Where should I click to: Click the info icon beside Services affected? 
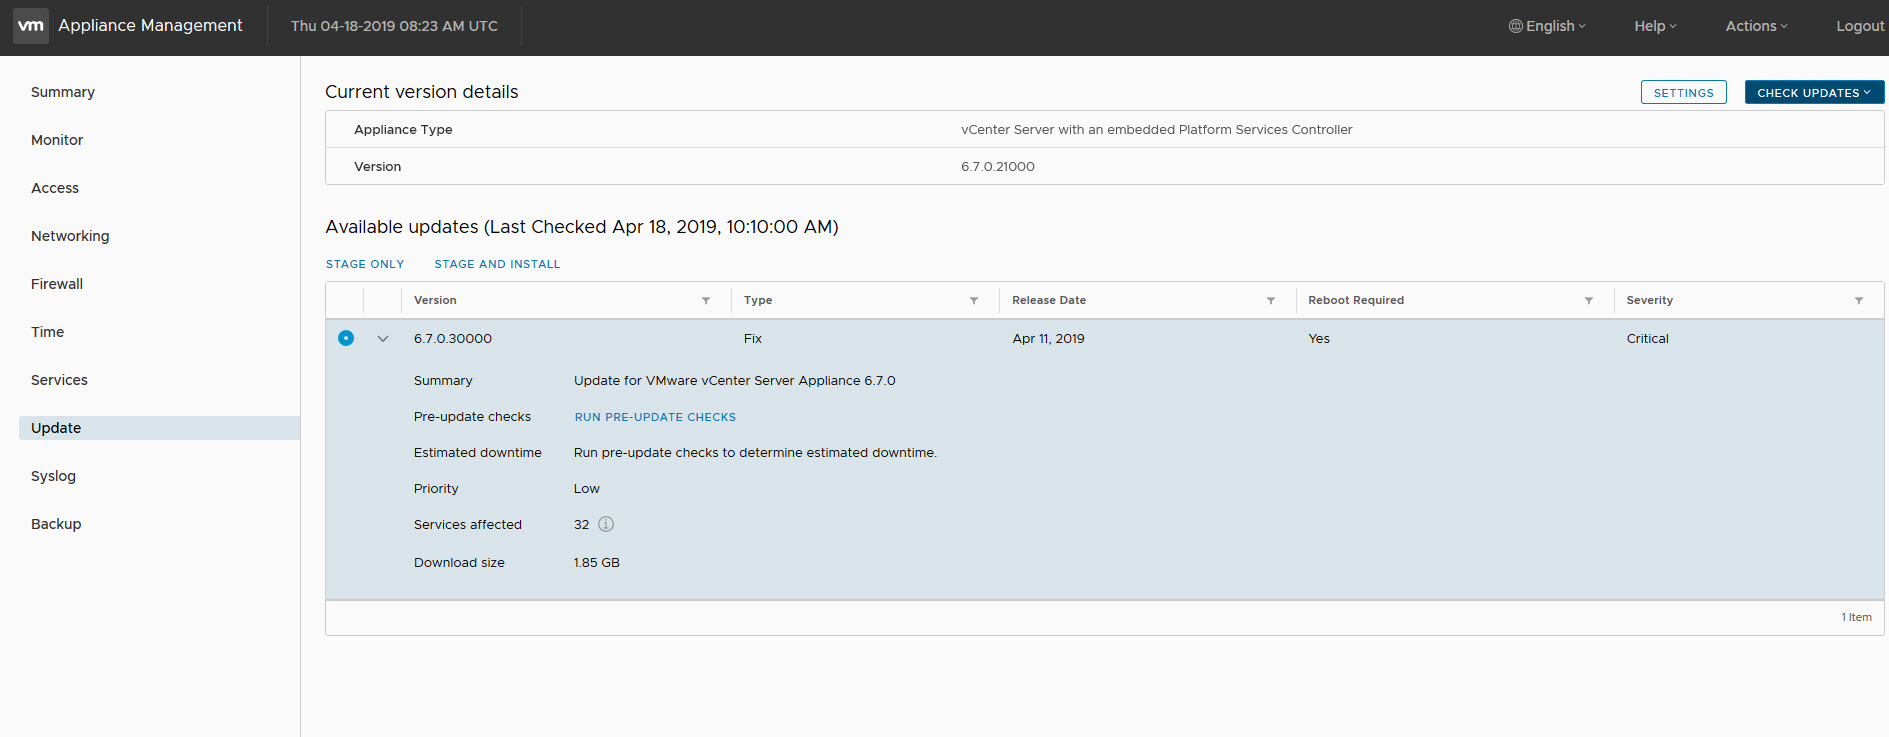point(606,524)
